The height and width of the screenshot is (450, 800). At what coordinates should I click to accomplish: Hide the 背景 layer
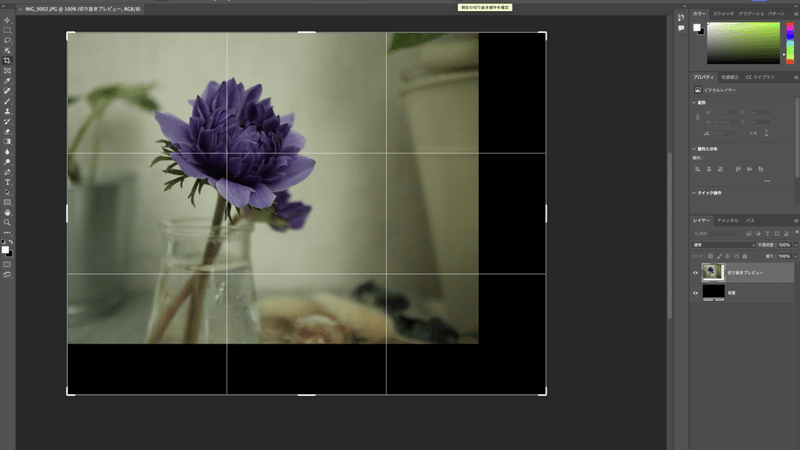point(695,293)
